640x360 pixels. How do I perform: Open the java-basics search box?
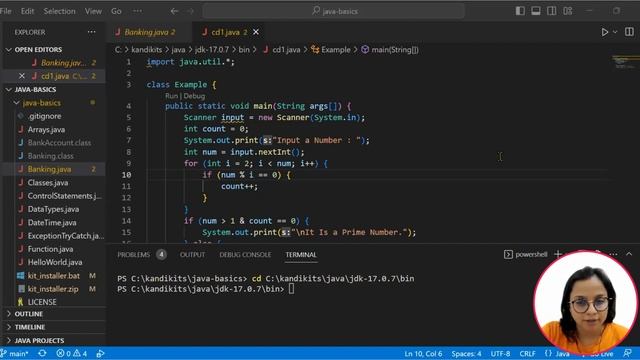tap(333, 11)
